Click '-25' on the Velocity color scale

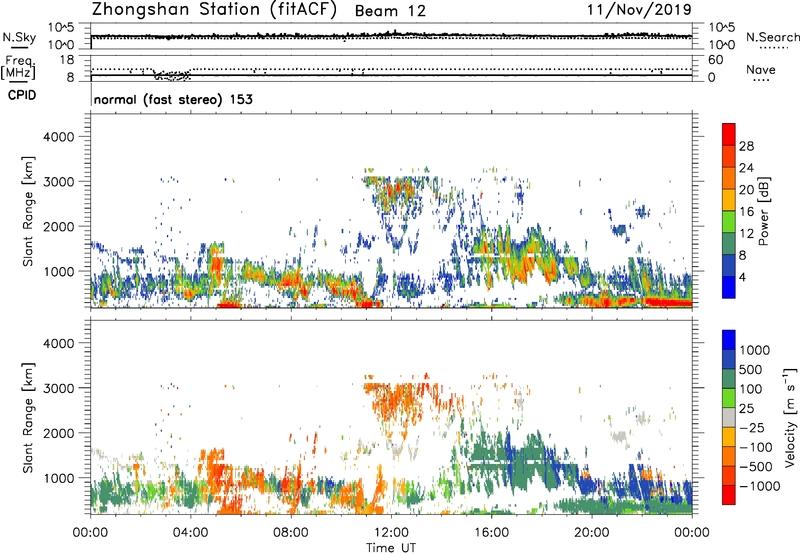pyautogui.click(x=752, y=428)
